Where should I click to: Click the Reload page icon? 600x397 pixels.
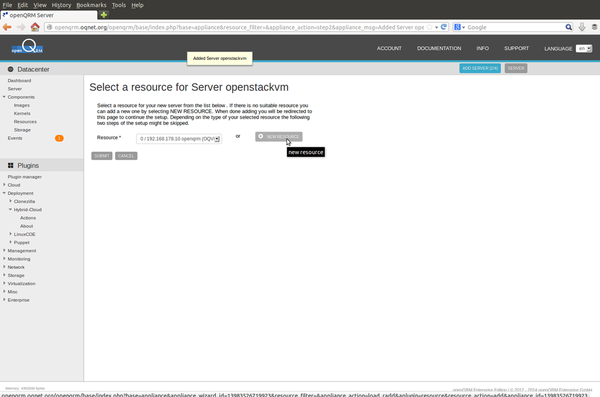tap(444, 27)
